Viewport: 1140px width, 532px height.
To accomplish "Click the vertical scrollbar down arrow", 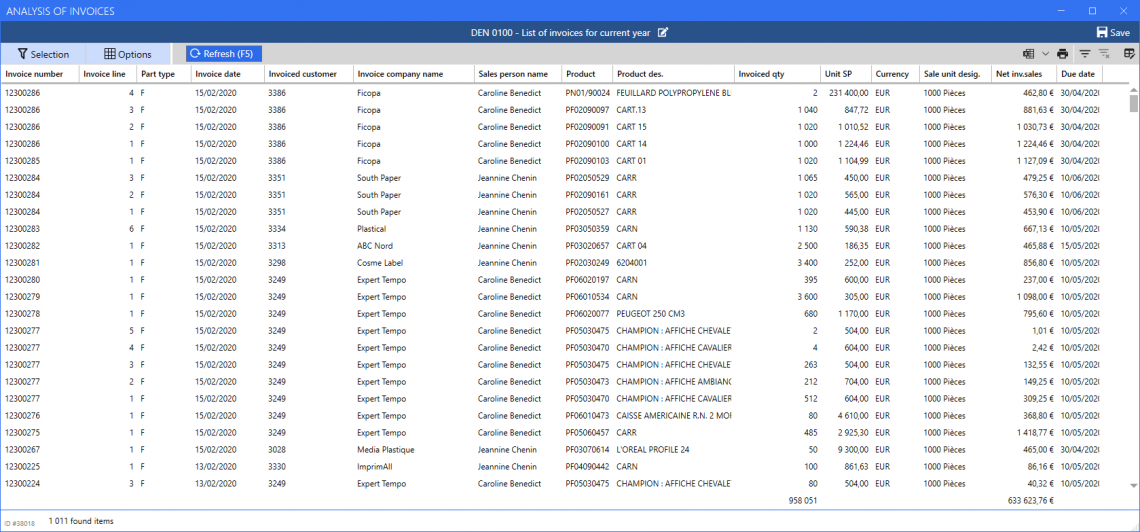I will 1133,485.
